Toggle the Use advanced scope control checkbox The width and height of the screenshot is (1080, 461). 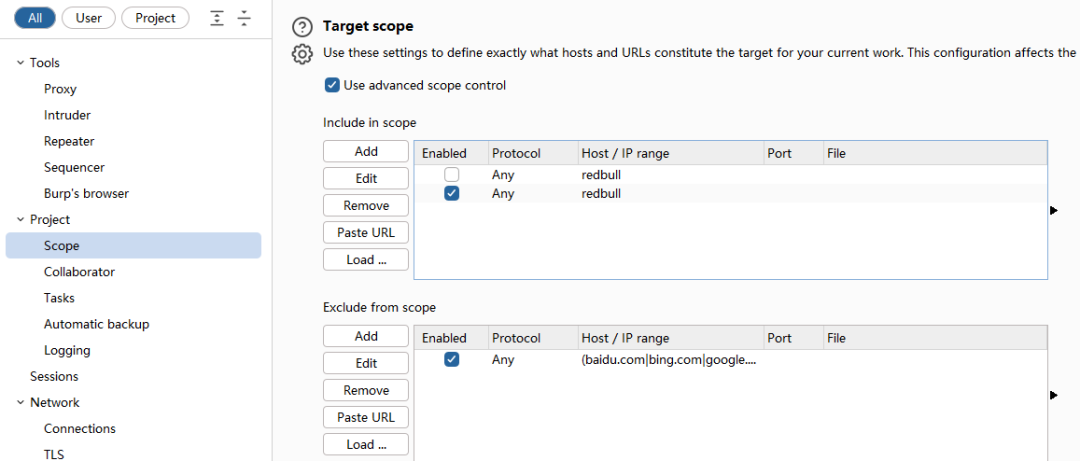(332, 85)
